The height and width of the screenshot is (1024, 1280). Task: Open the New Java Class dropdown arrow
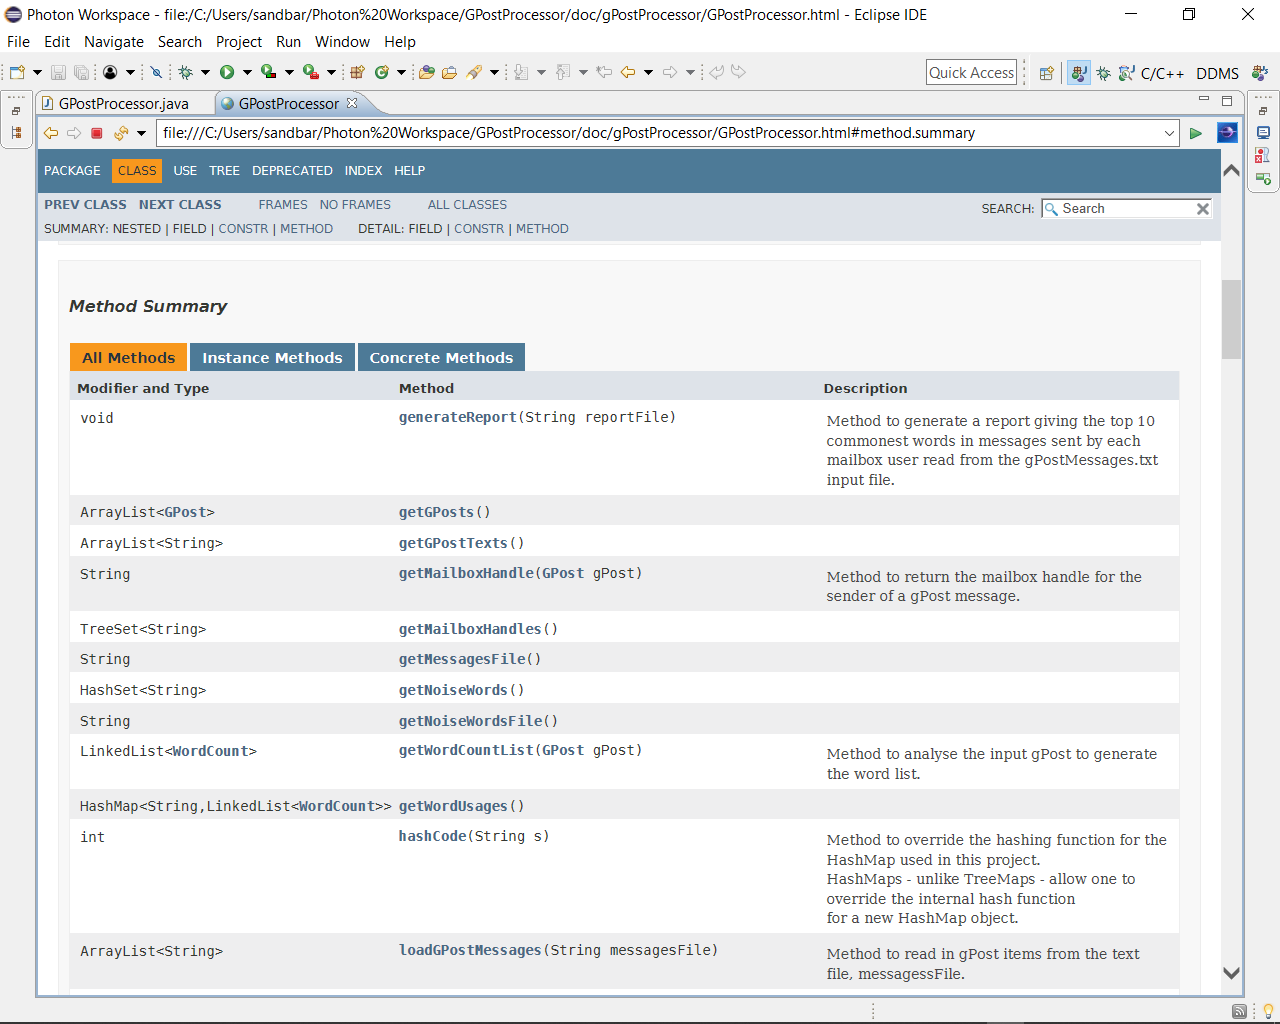pyautogui.click(x=401, y=72)
